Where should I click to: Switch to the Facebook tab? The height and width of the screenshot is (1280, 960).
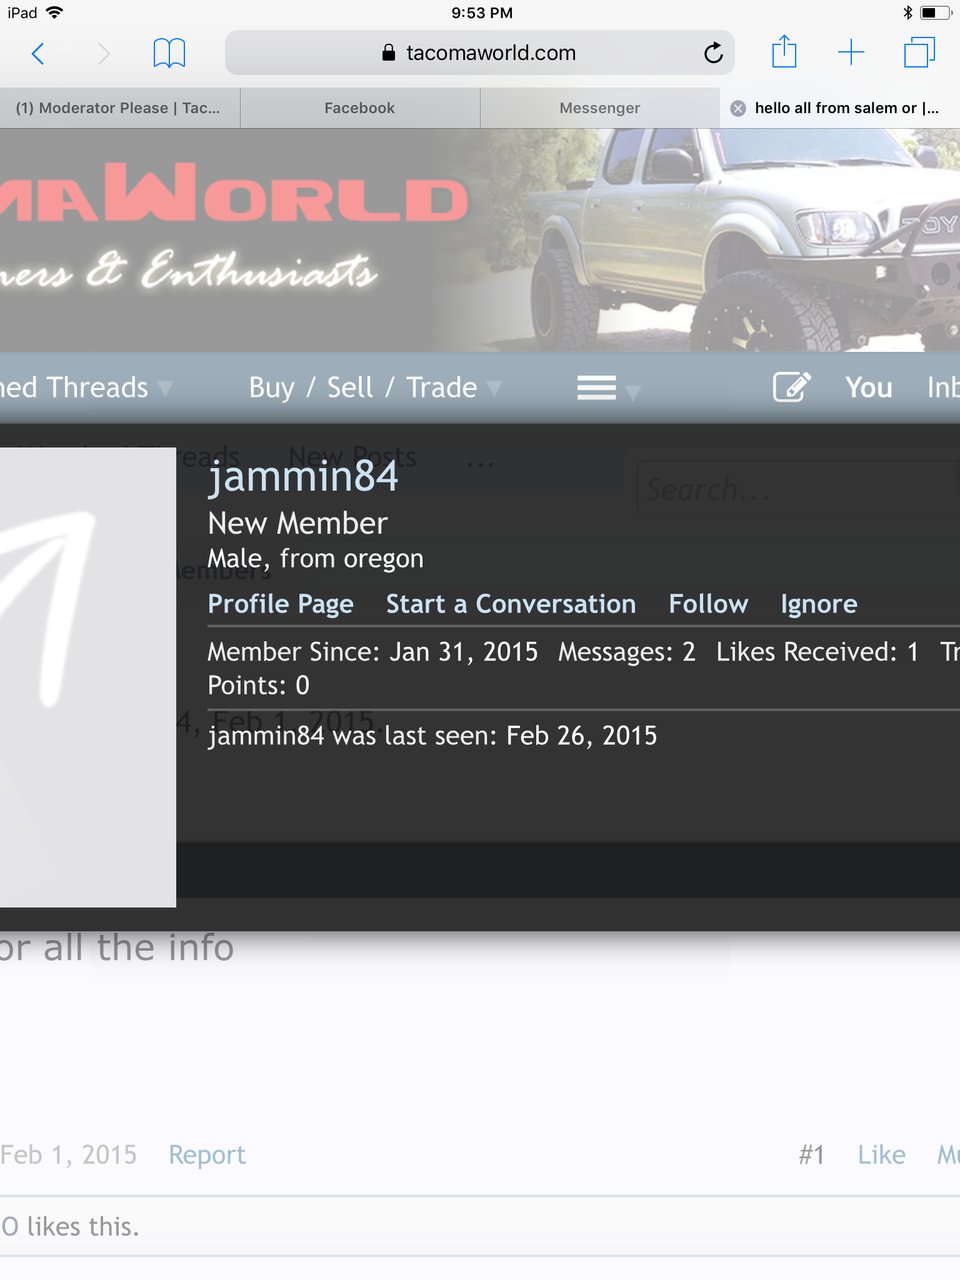pyautogui.click(x=360, y=108)
